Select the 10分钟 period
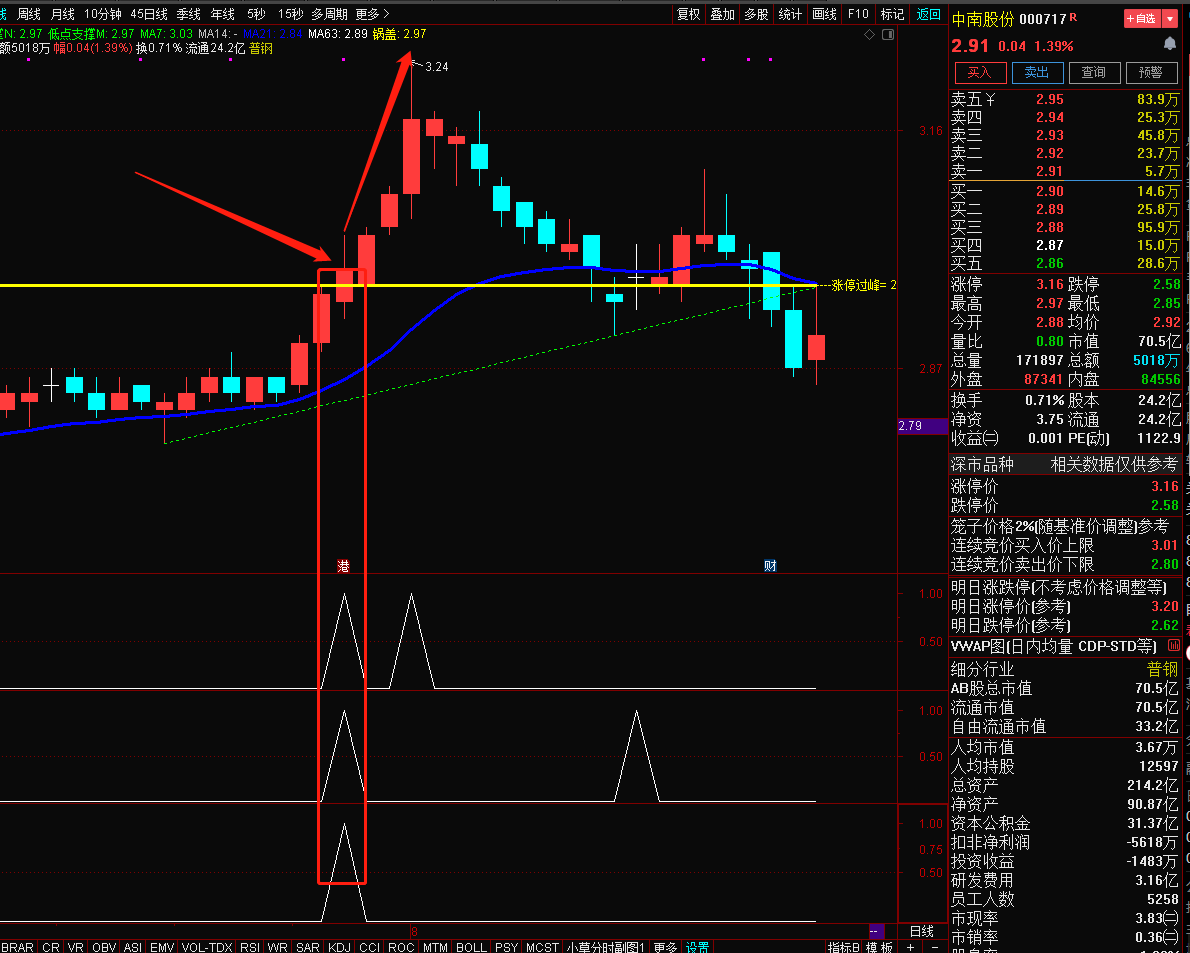Viewport: 1190px width, 953px height. click(x=102, y=14)
